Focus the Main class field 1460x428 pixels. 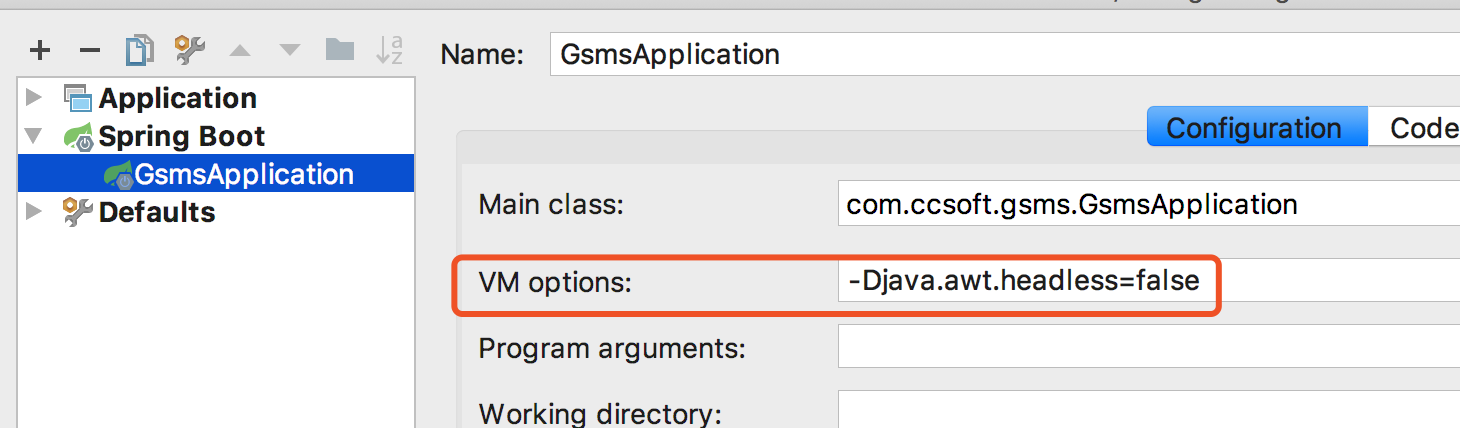tap(1149, 205)
